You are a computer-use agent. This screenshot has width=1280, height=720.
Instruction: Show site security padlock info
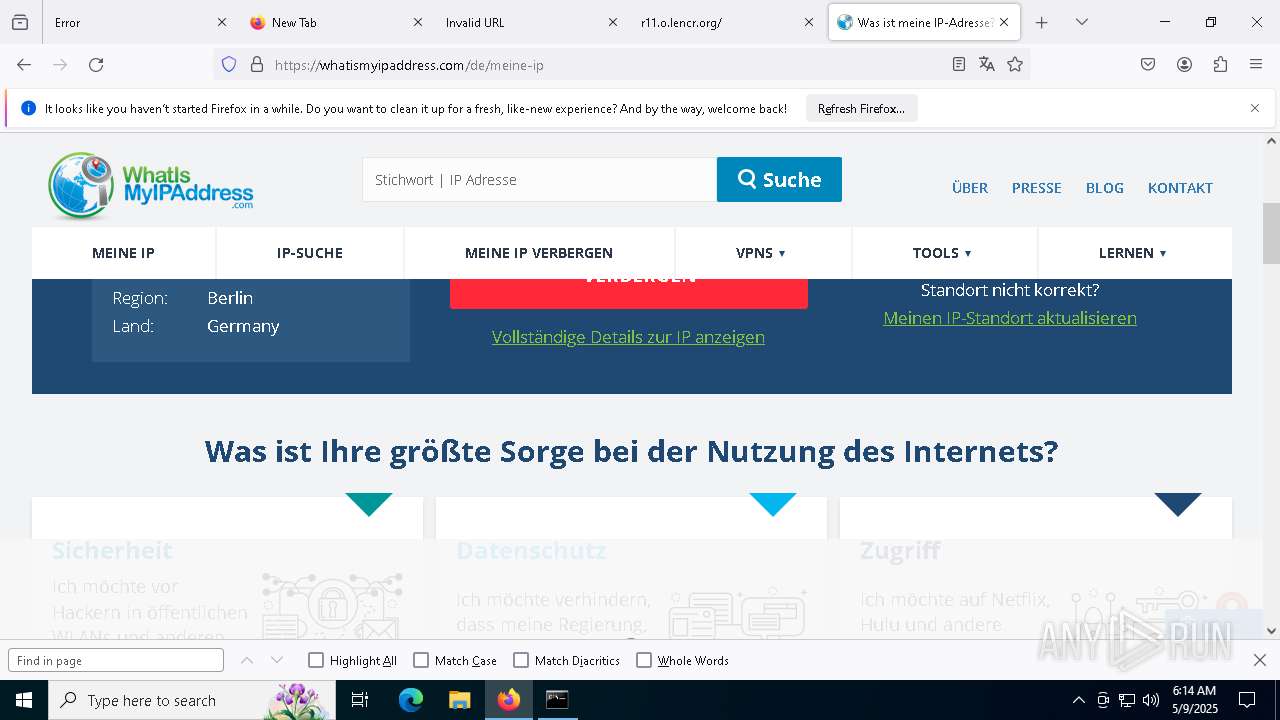pos(257,64)
